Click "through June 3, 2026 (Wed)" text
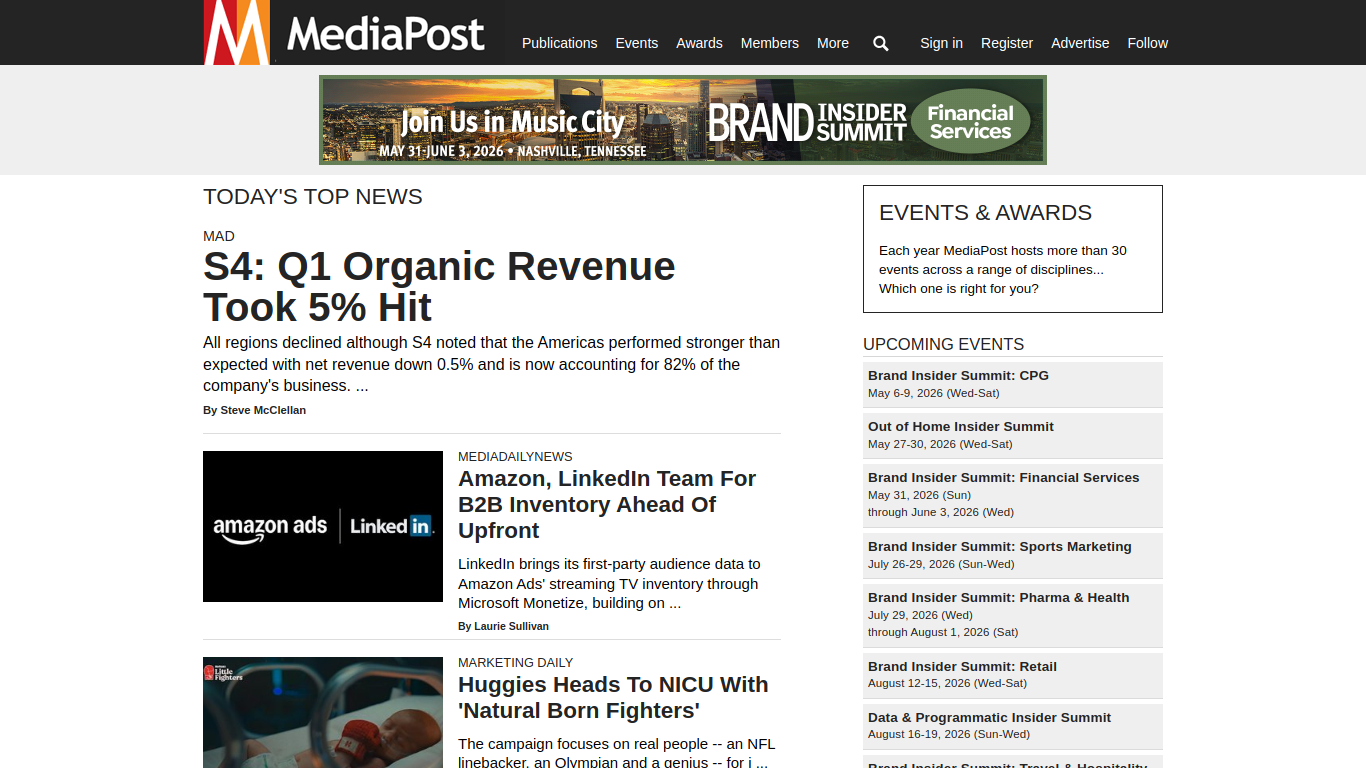The width and height of the screenshot is (1366, 768). click(941, 512)
